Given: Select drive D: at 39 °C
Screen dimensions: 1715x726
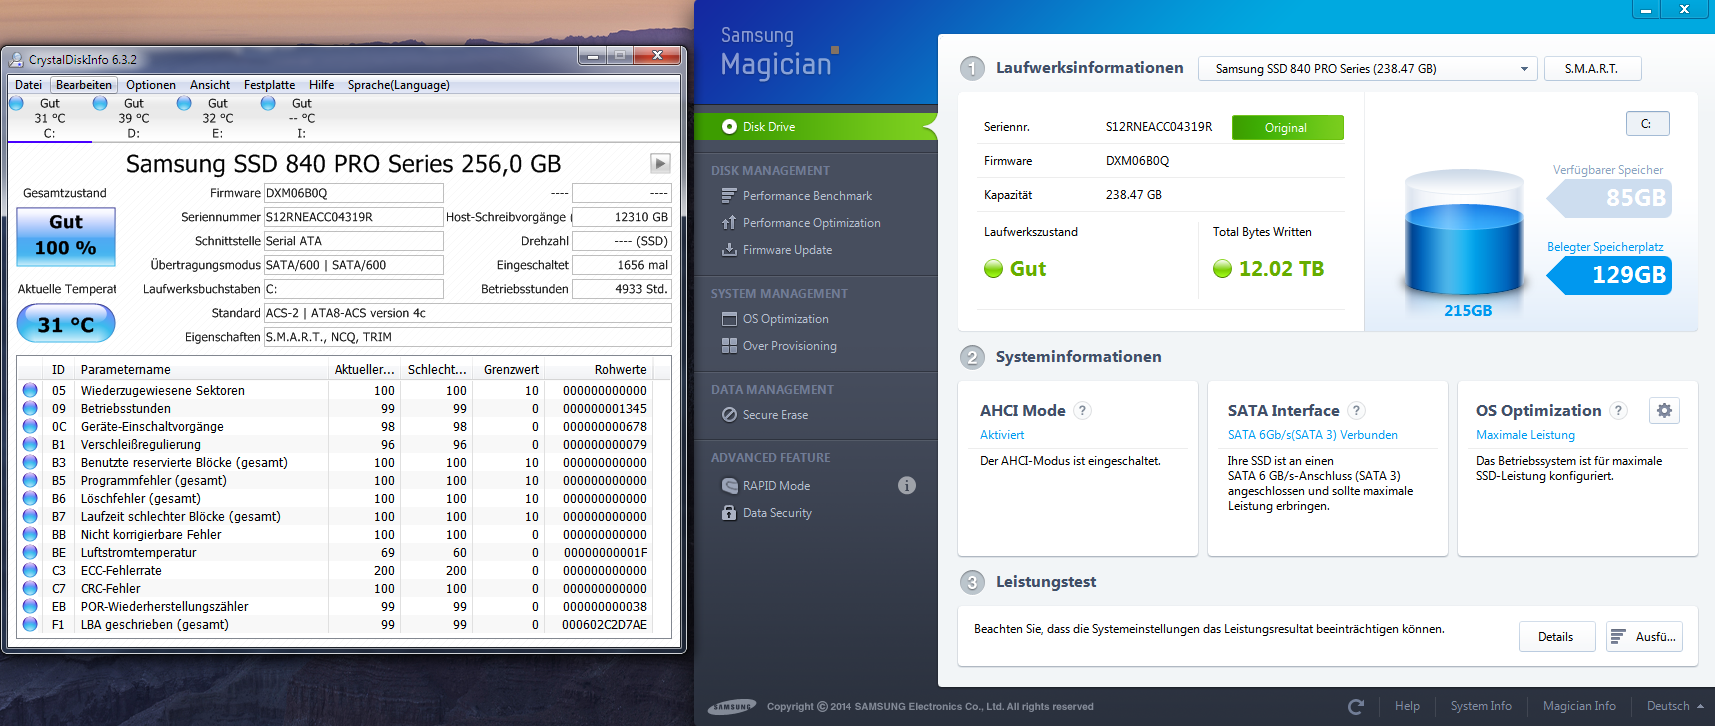Looking at the screenshot, I should point(134,118).
